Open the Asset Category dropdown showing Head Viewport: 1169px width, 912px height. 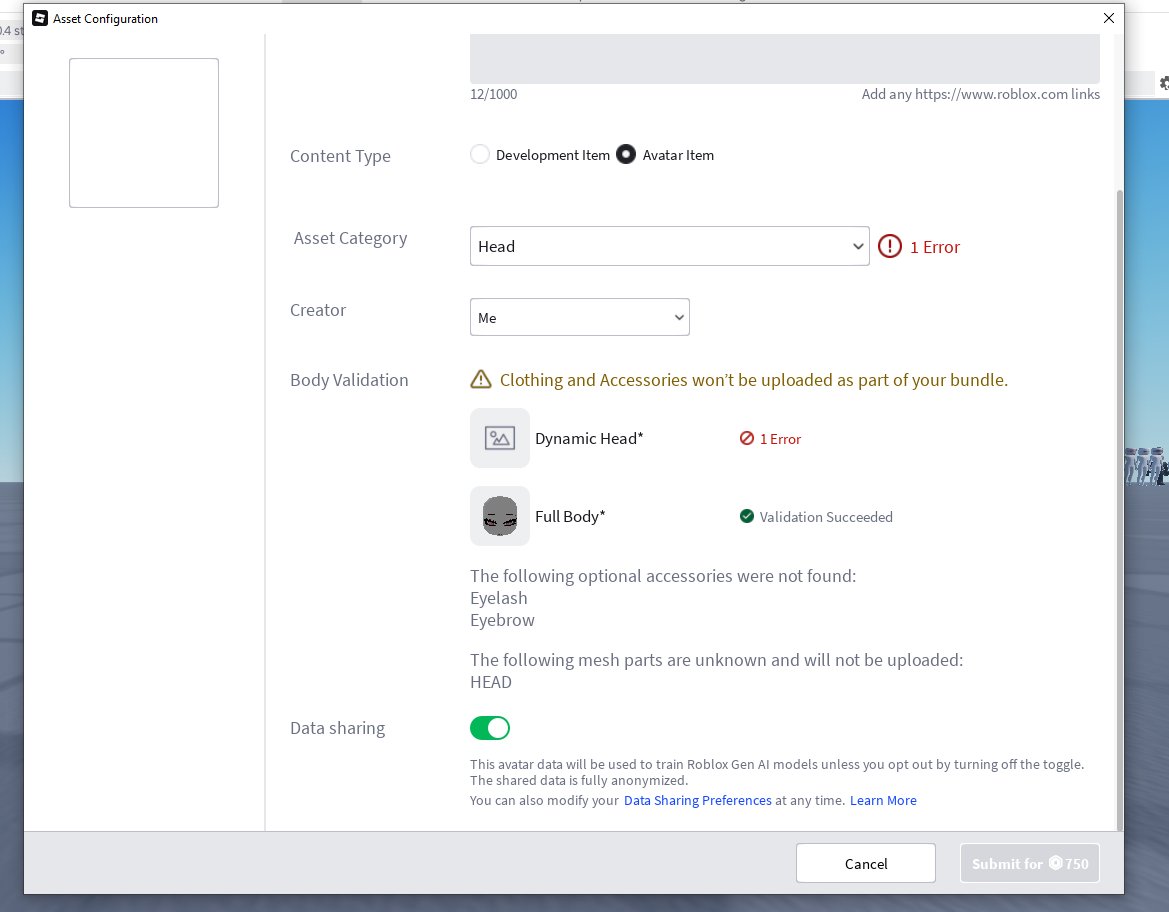(x=669, y=246)
